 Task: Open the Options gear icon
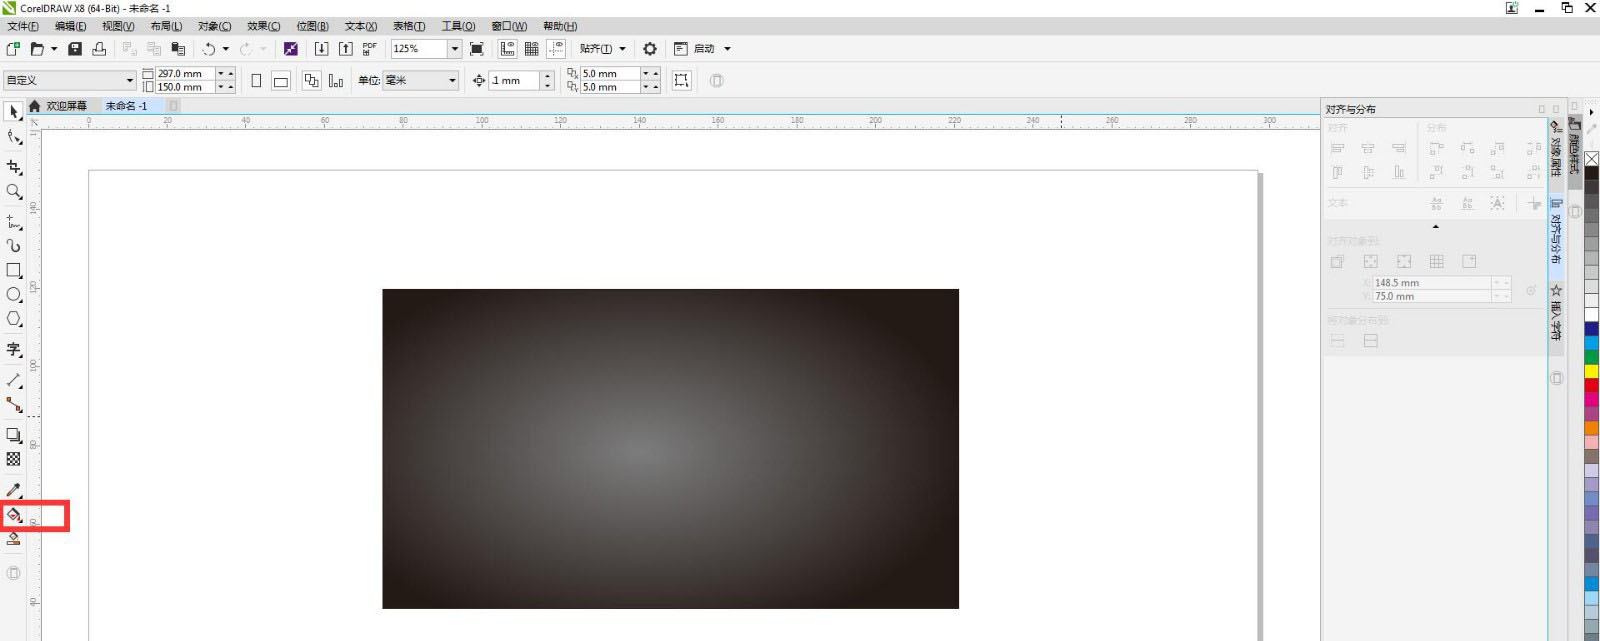point(650,49)
